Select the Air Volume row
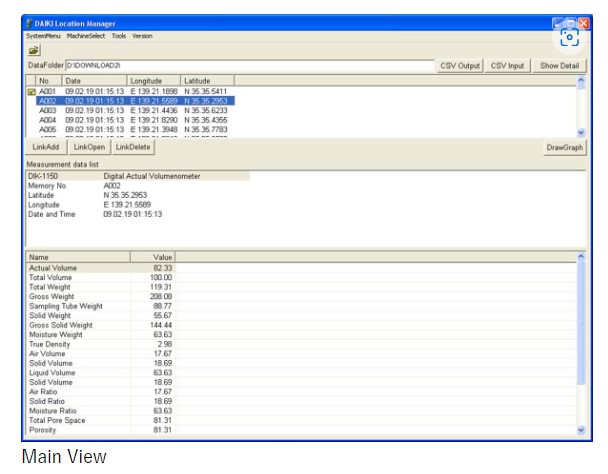 click(101, 353)
